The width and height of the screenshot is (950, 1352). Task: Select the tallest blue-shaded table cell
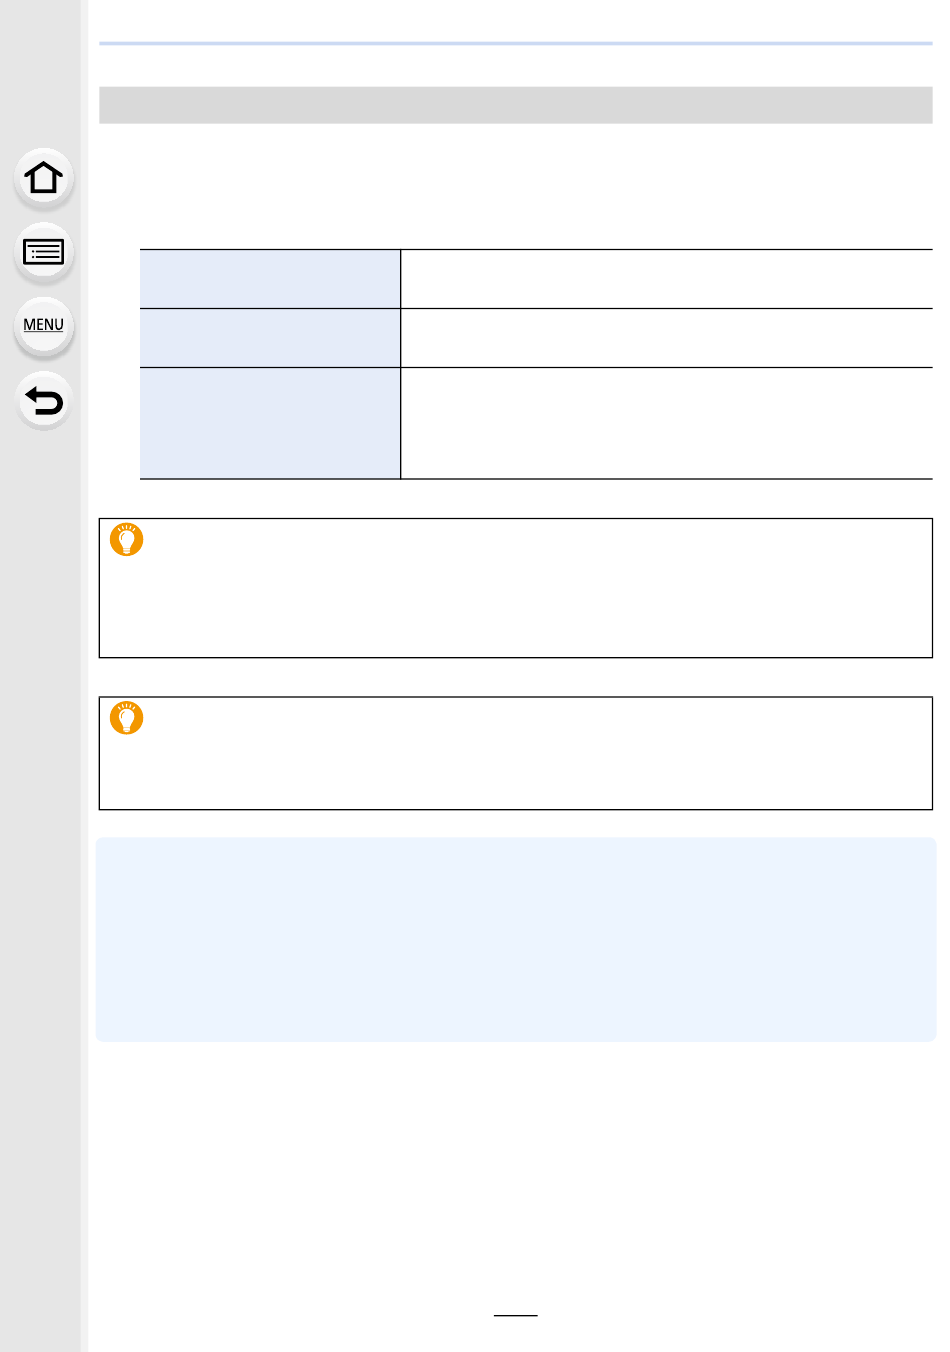click(270, 423)
